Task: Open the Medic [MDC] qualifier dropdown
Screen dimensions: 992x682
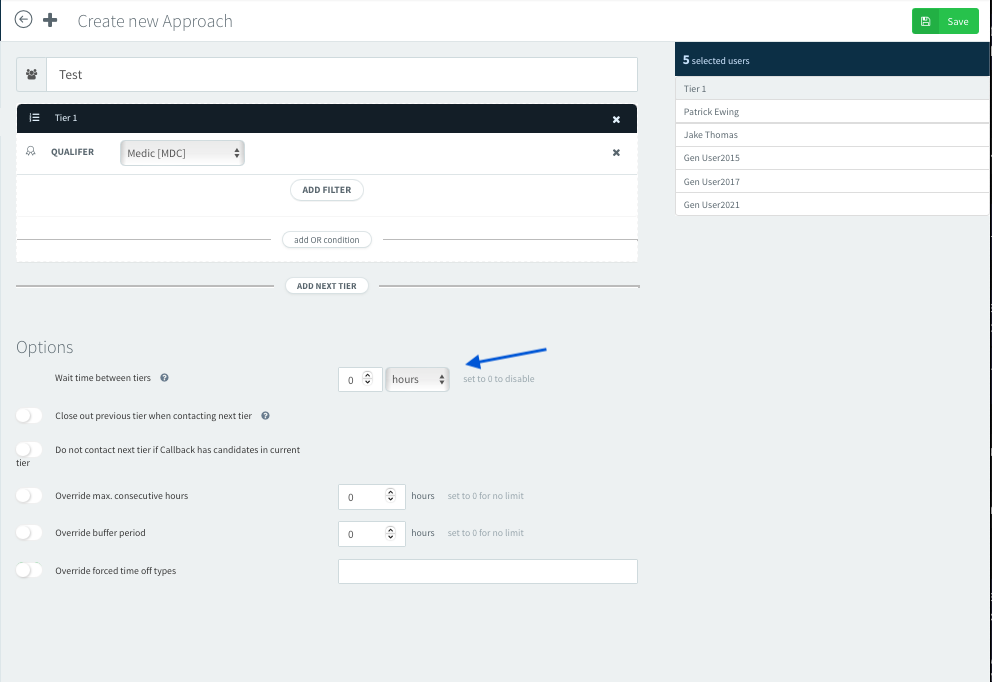Action: (182, 153)
